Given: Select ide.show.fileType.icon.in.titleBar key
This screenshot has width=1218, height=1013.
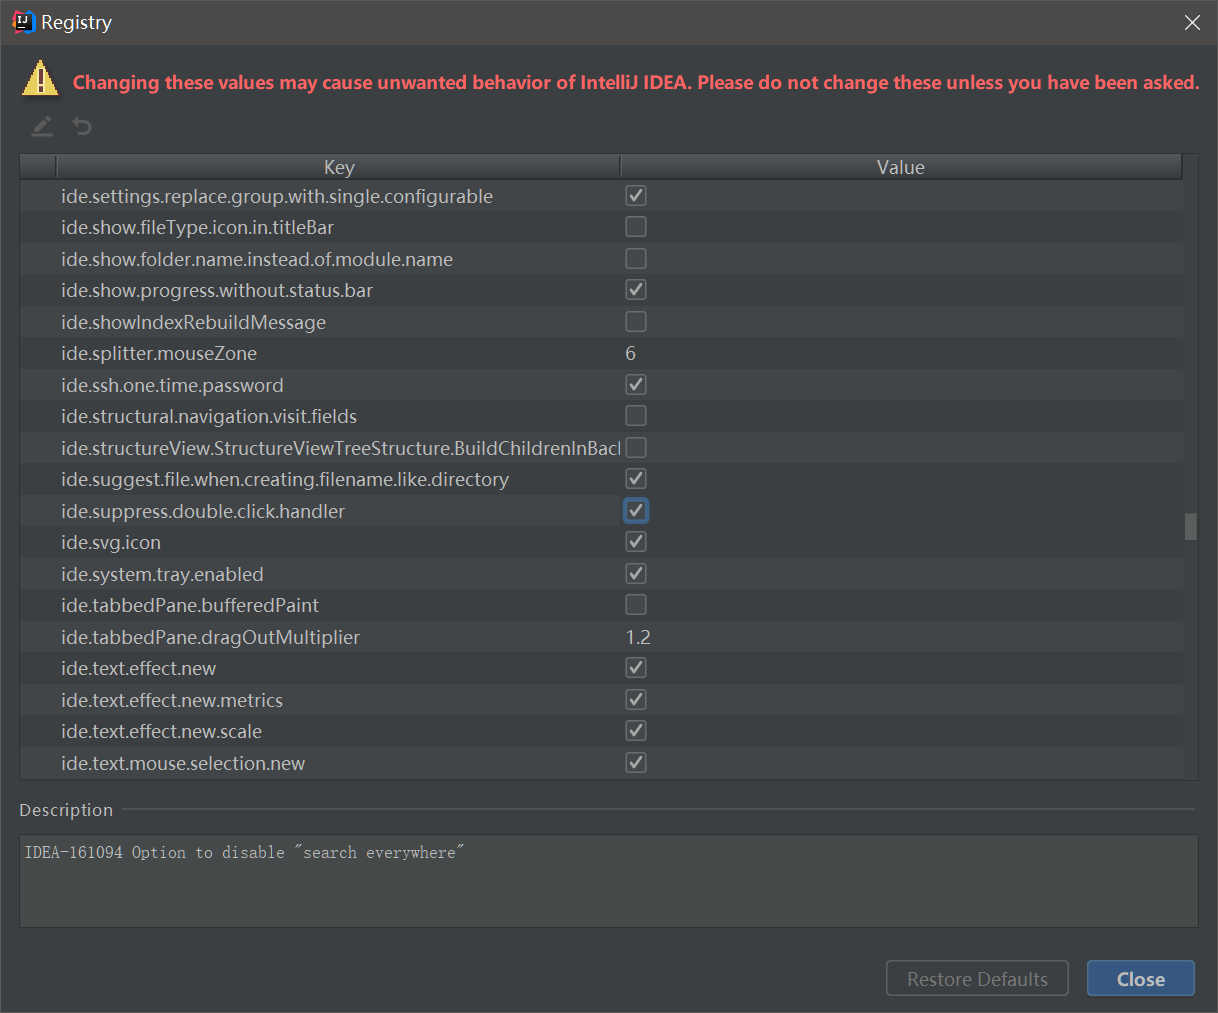Looking at the screenshot, I should coord(197,227).
